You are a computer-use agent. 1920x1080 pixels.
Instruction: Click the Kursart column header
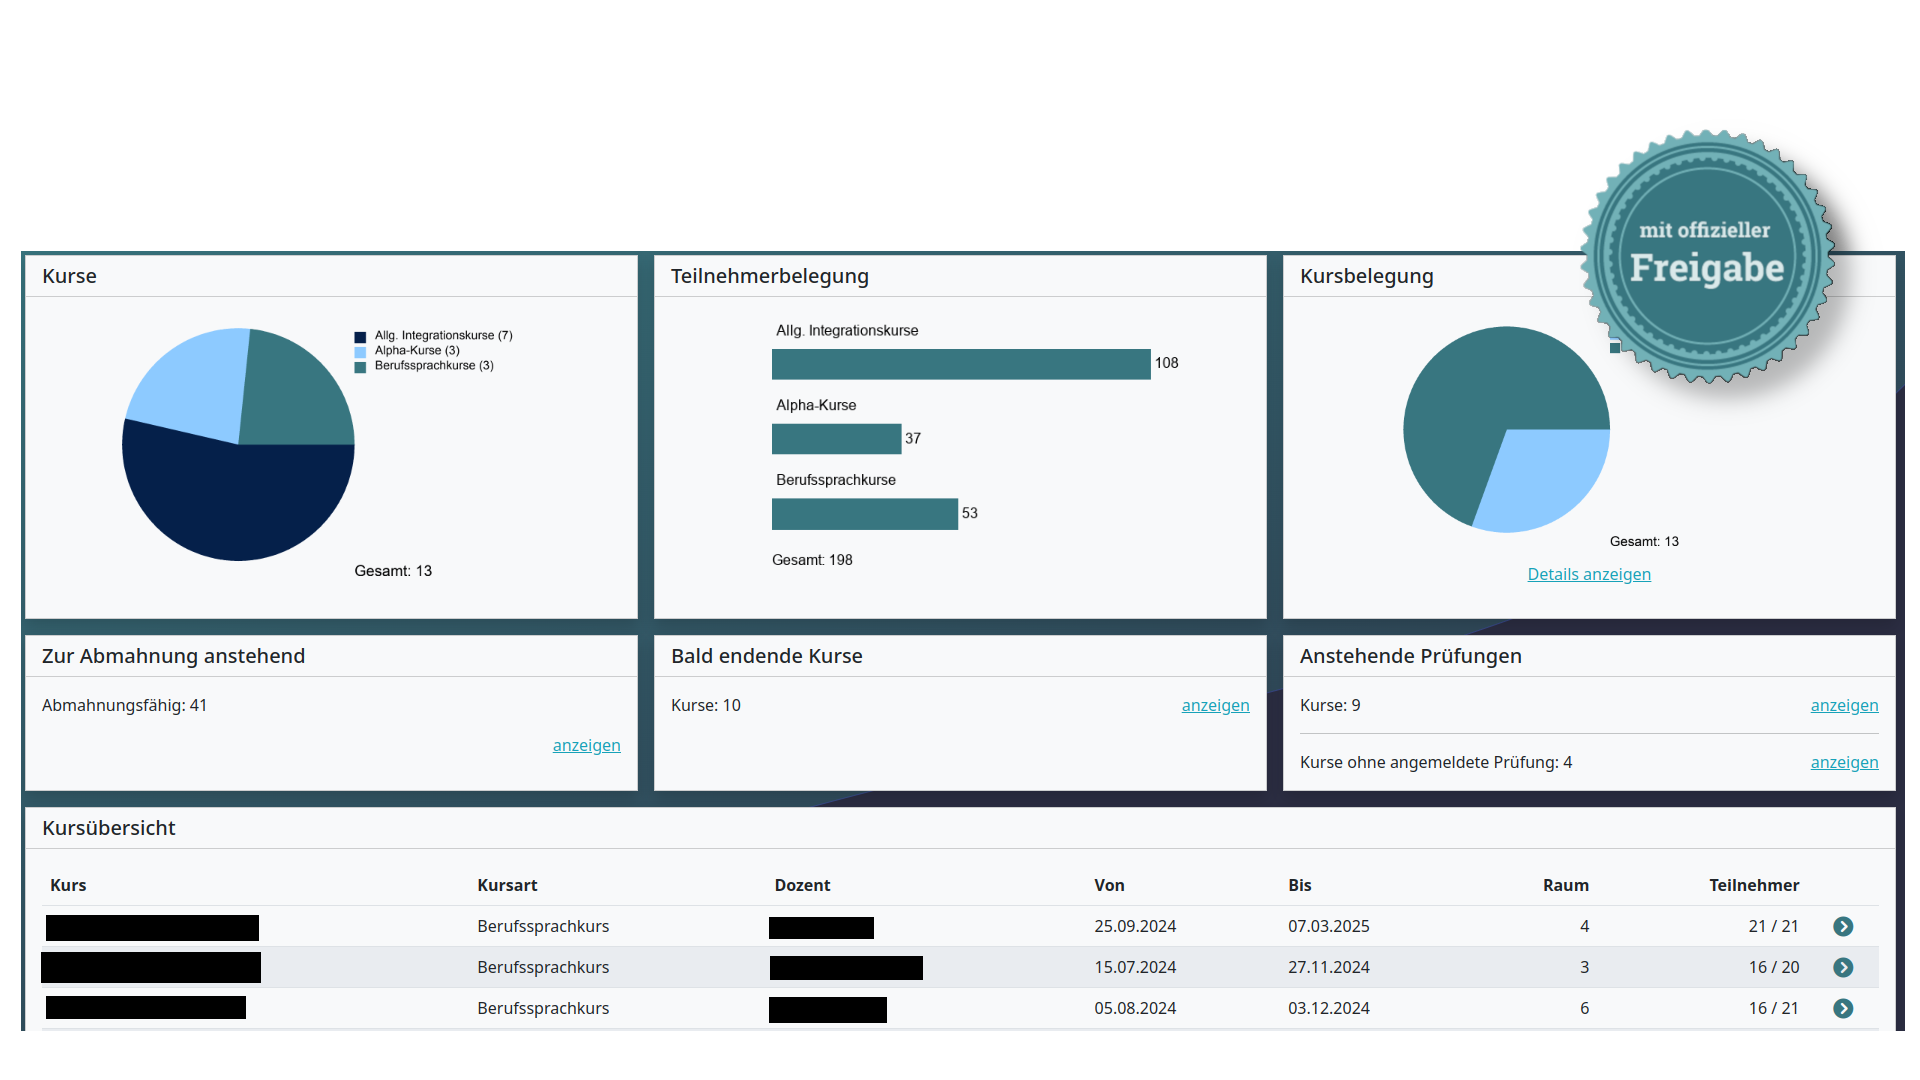pos(507,885)
